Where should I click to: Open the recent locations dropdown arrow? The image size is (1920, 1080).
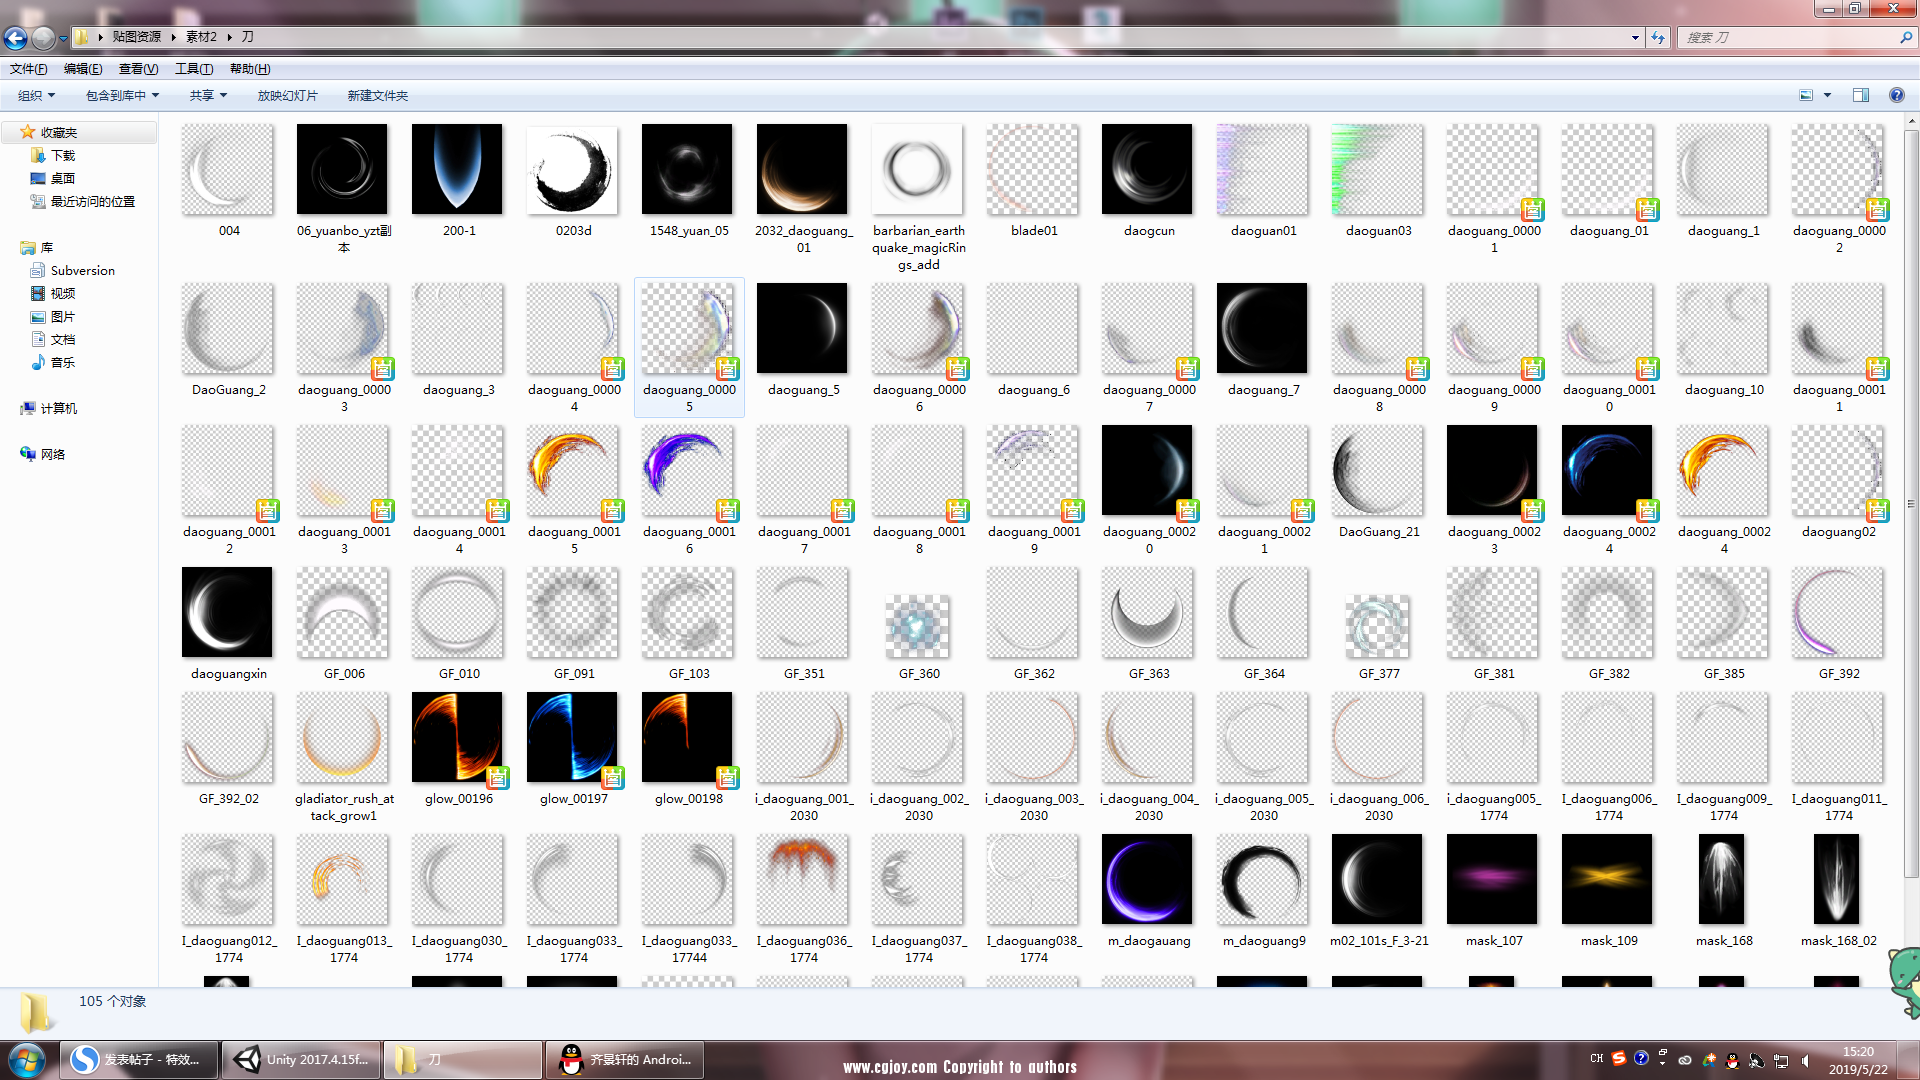[63, 38]
